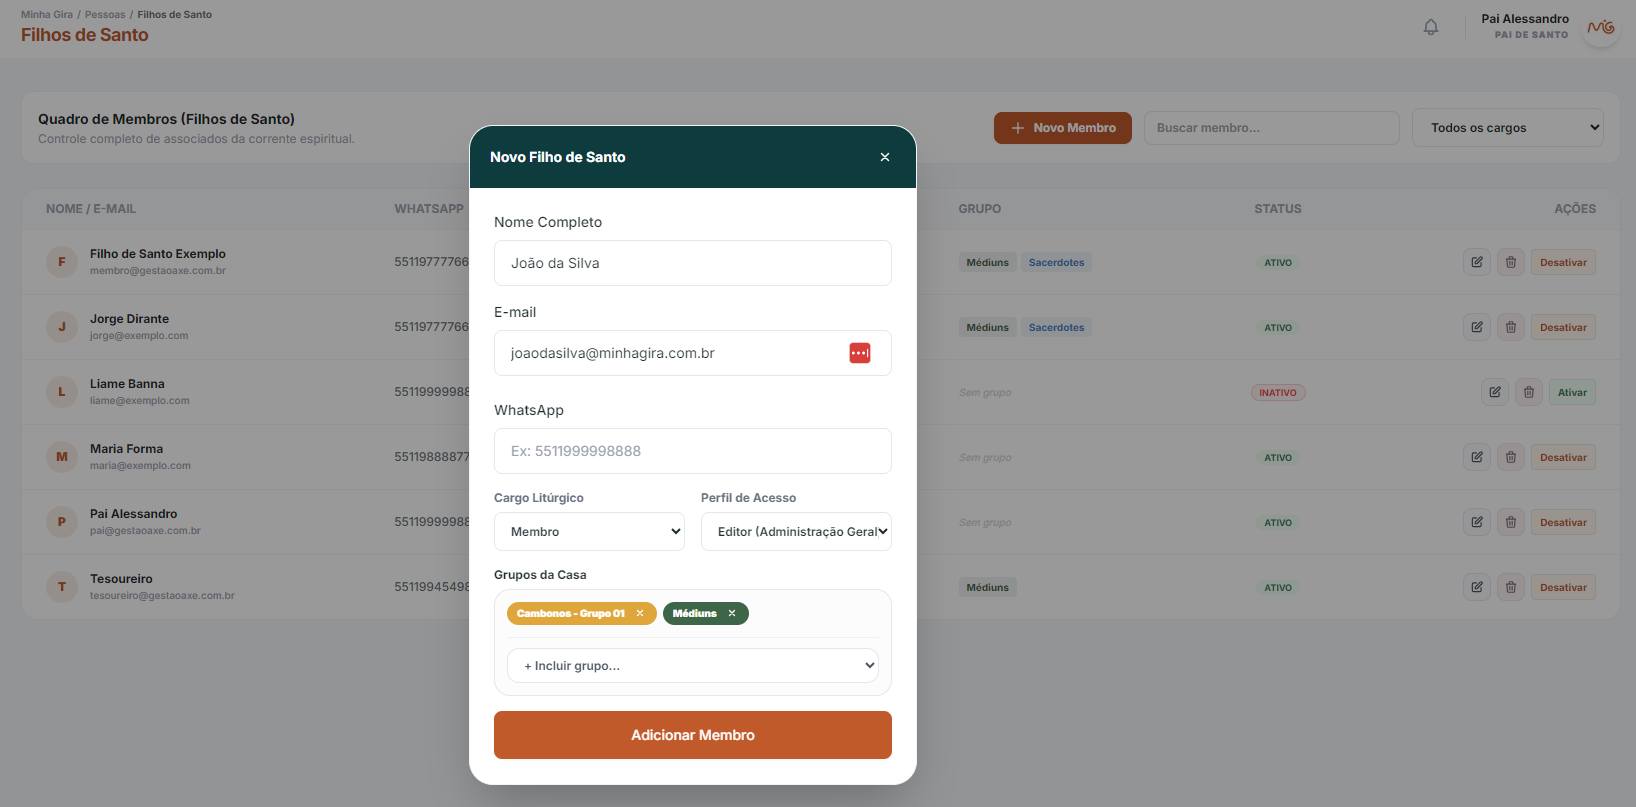This screenshot has height=807, width=1636.
Task: Remove the Médiuns group tag
Action: coord(732,613)
